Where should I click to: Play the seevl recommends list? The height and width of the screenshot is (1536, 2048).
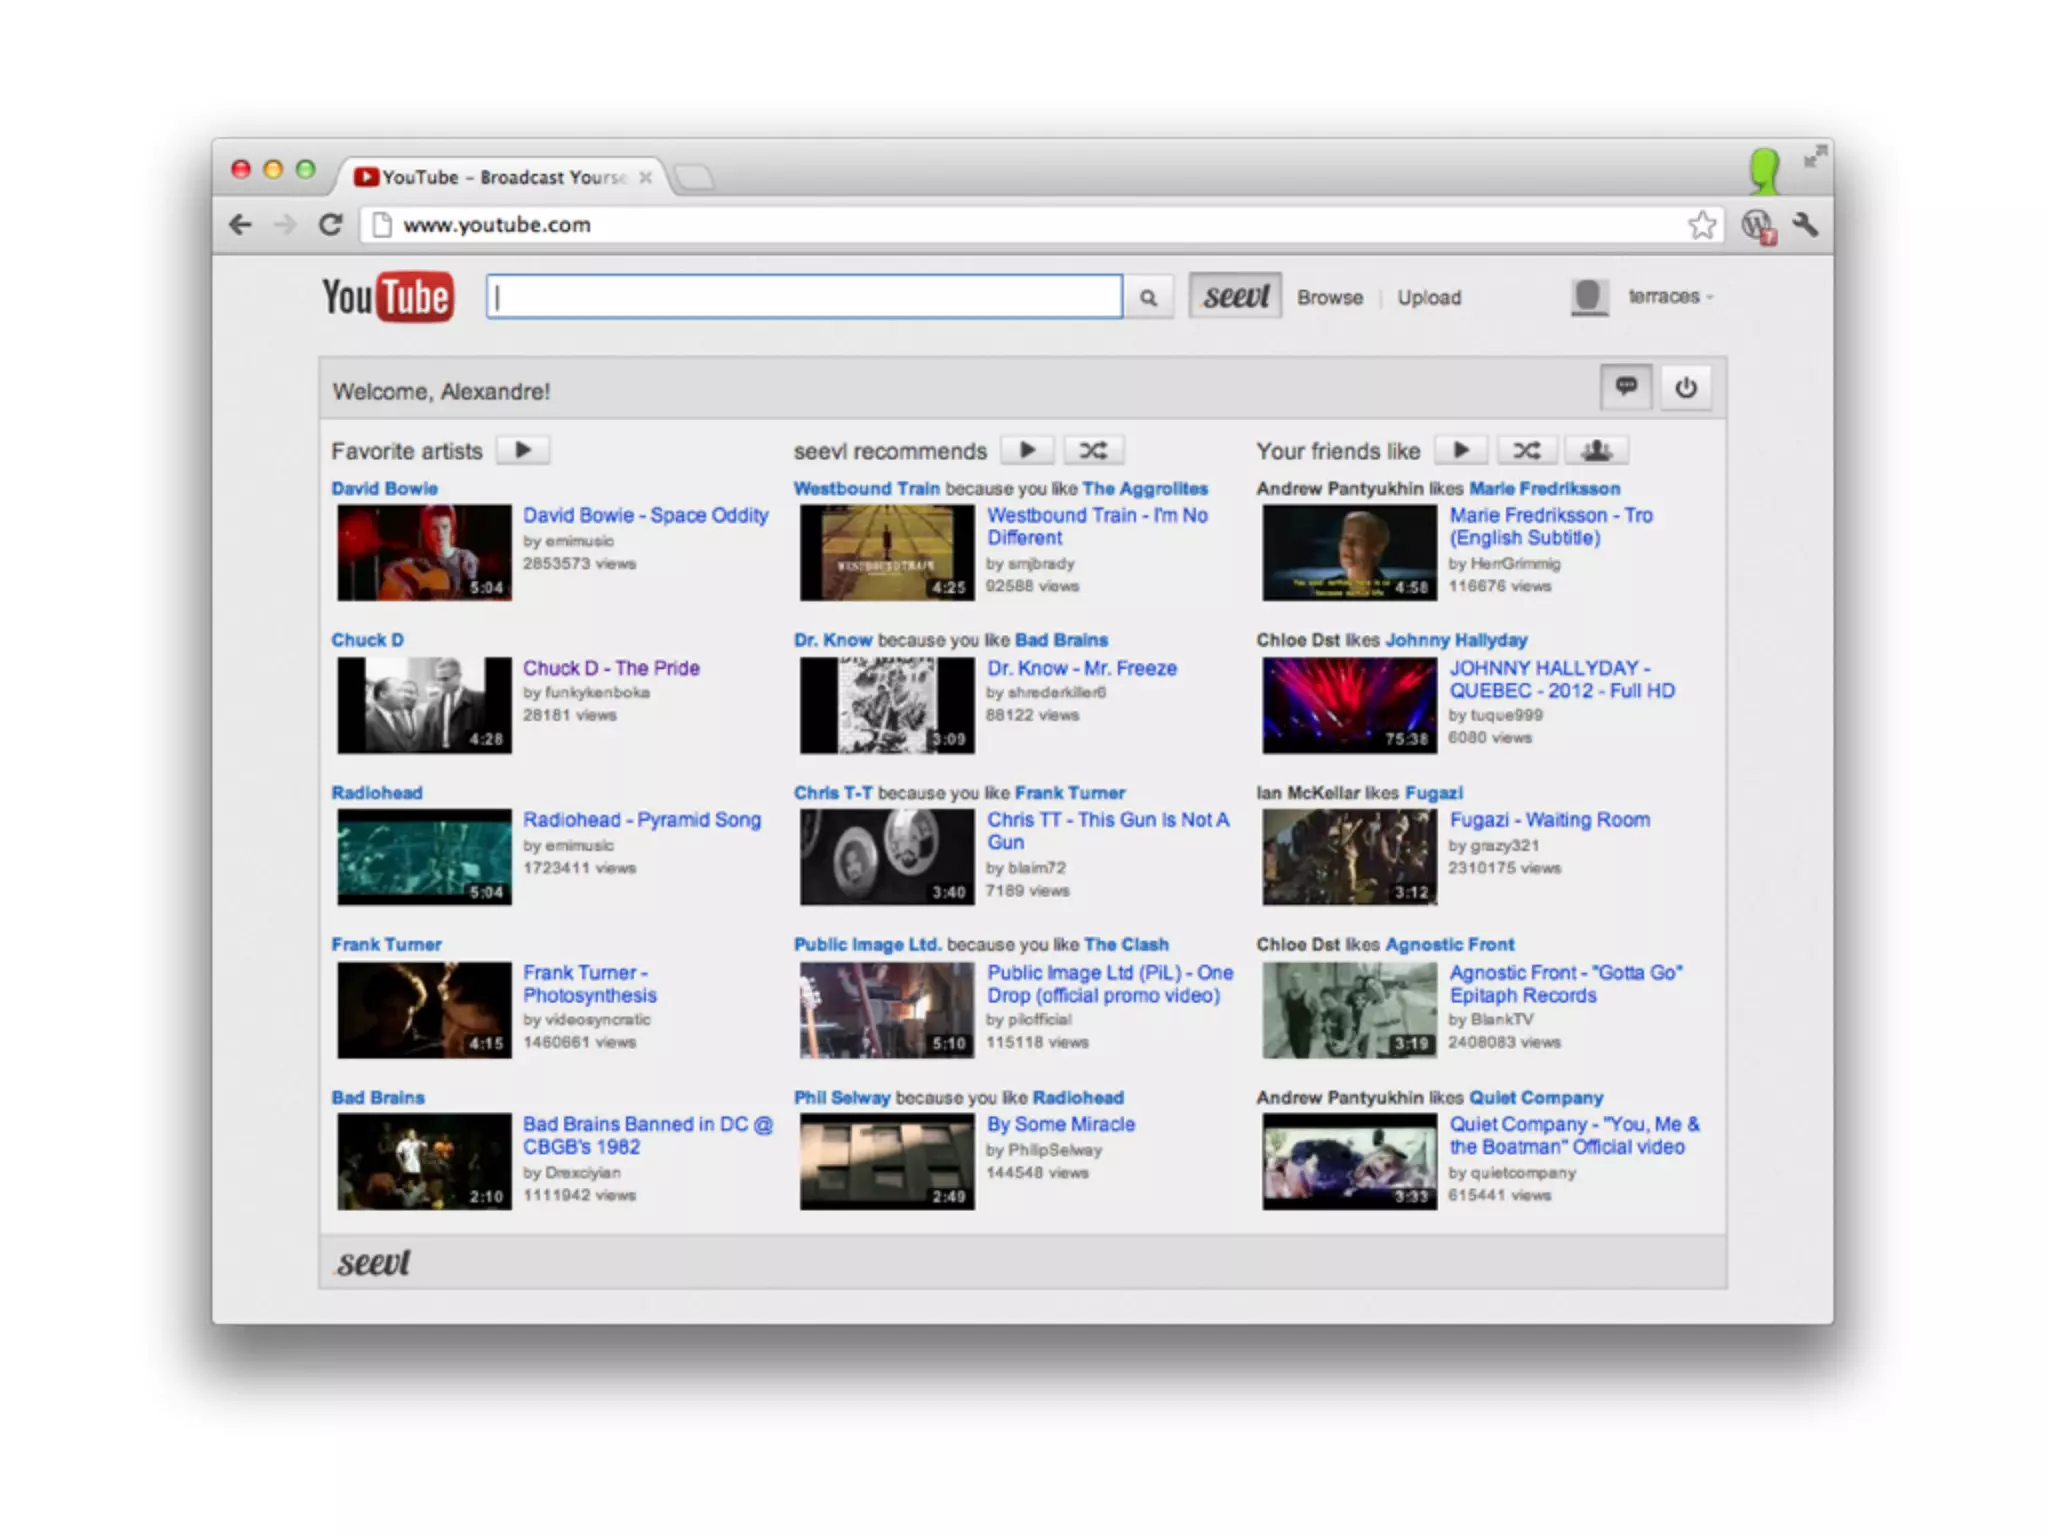[x=1027, y=450]
